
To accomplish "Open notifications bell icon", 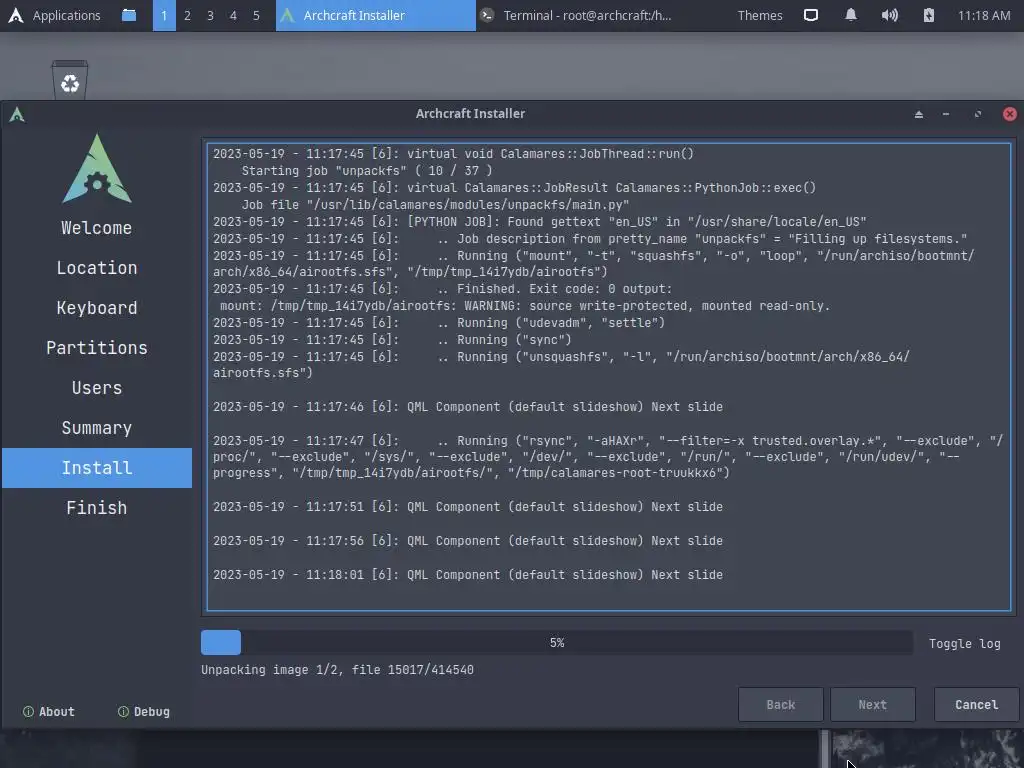I will pyautogui.click(x=850, y=15).
